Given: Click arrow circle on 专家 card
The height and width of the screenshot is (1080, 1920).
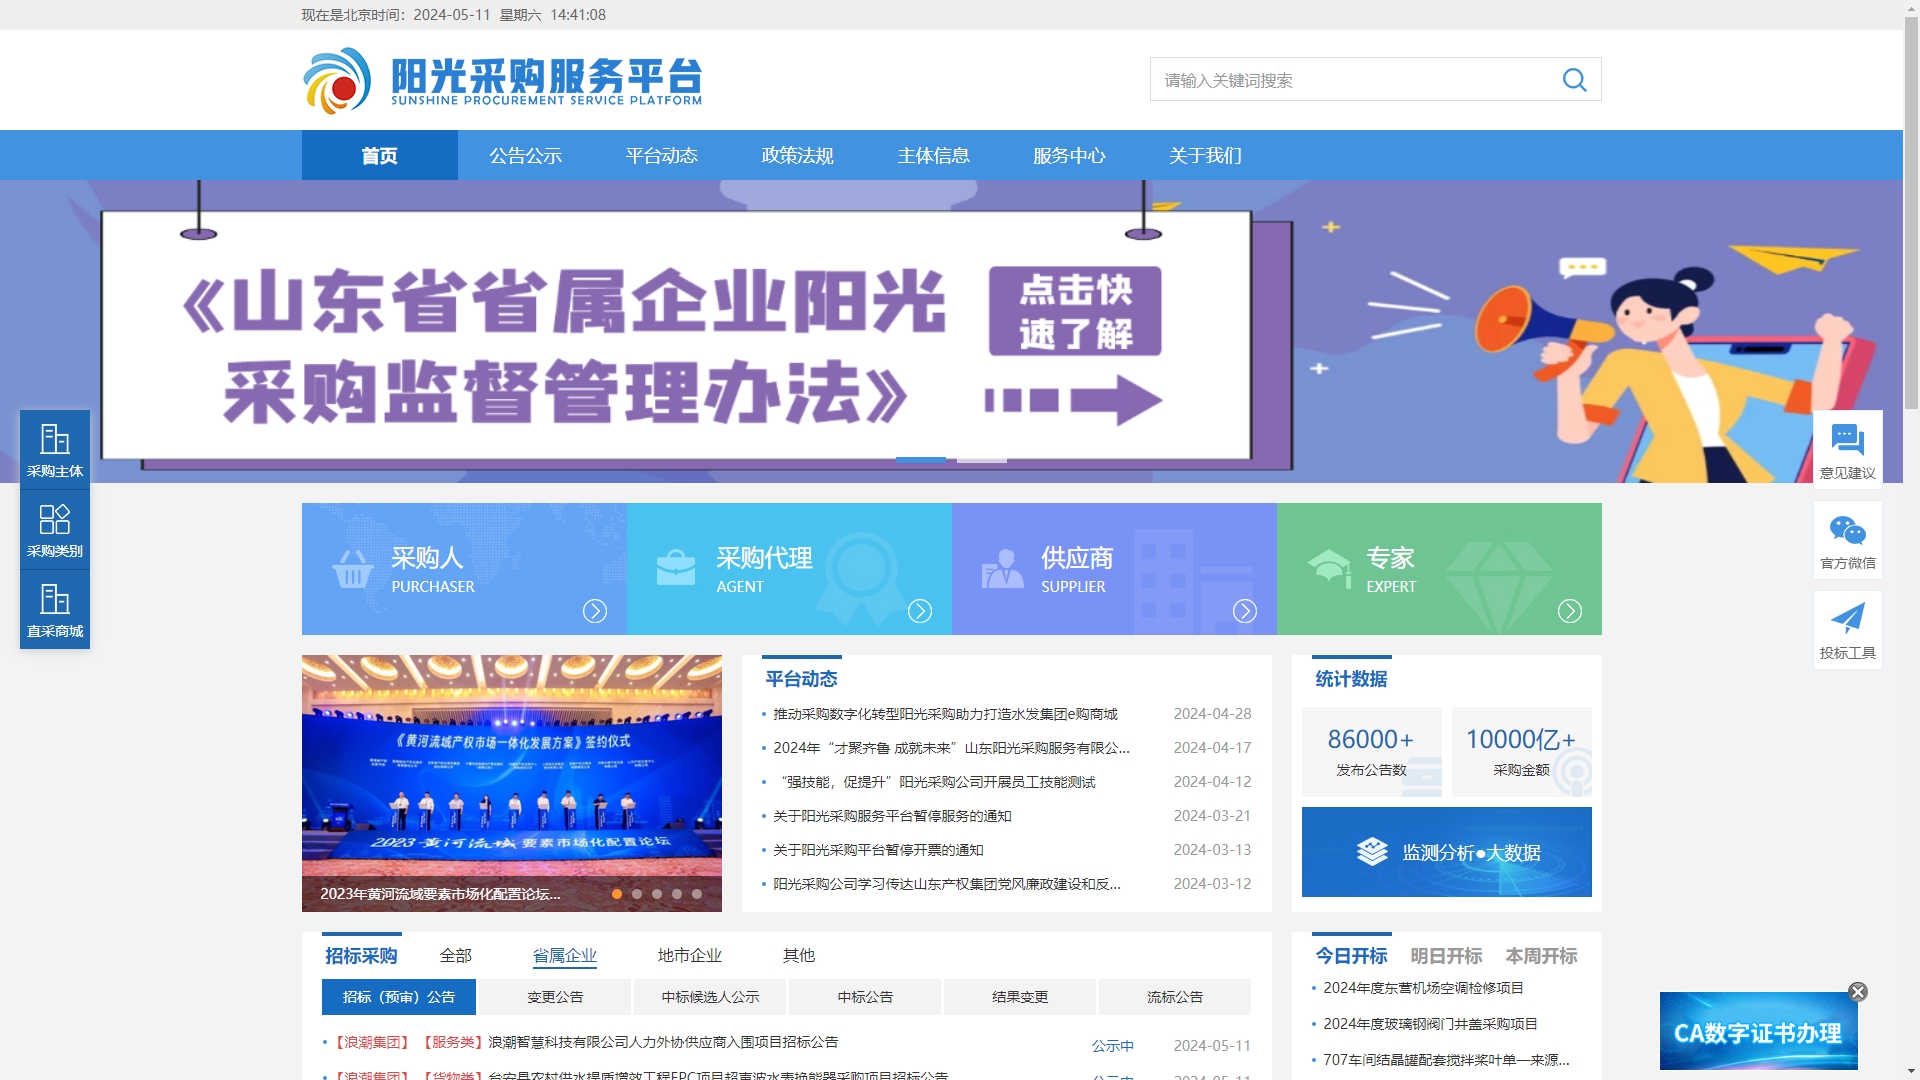Looking at the screenshot, I should point(1570,611).
